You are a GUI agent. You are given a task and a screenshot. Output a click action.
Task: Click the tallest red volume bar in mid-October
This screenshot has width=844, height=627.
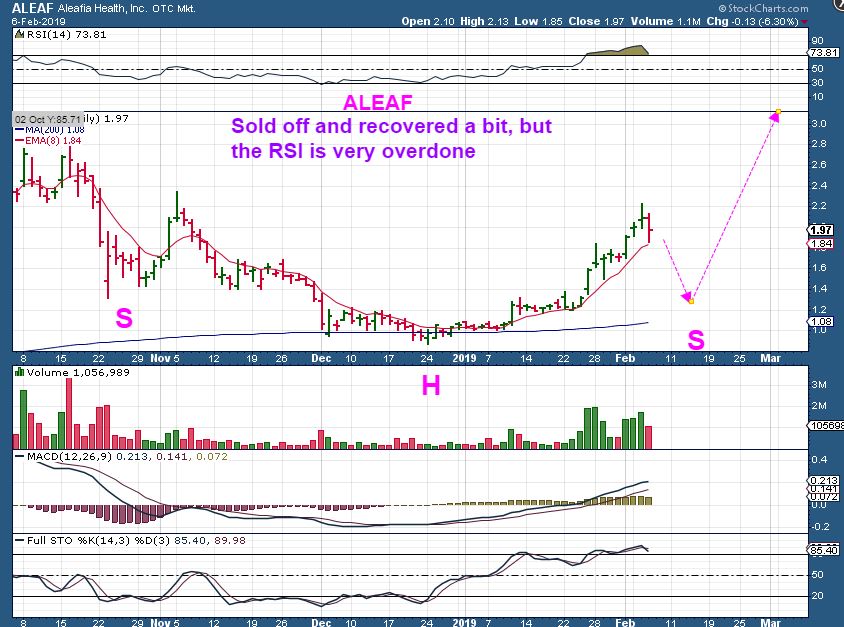click(69, 413)
